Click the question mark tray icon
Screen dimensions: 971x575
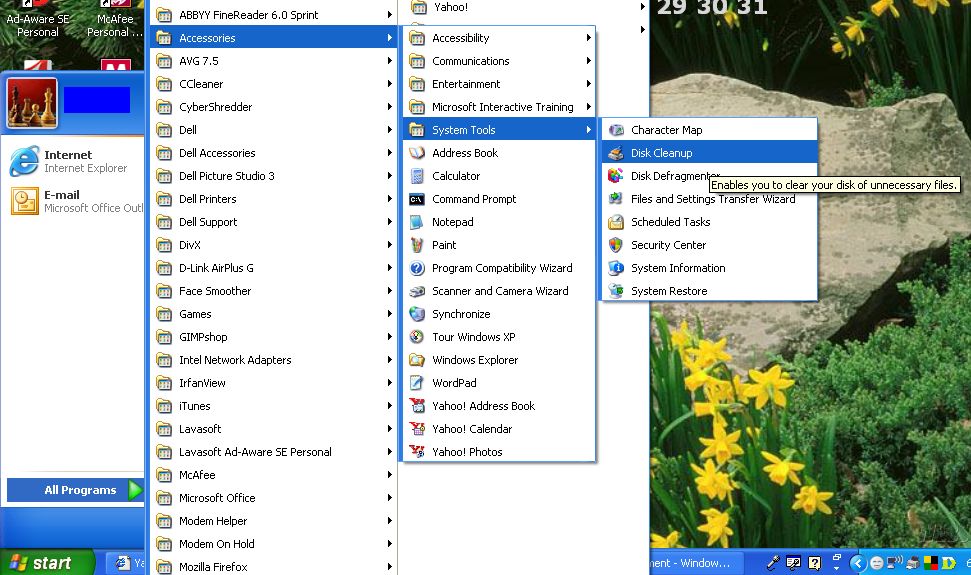tap(815, 563)
